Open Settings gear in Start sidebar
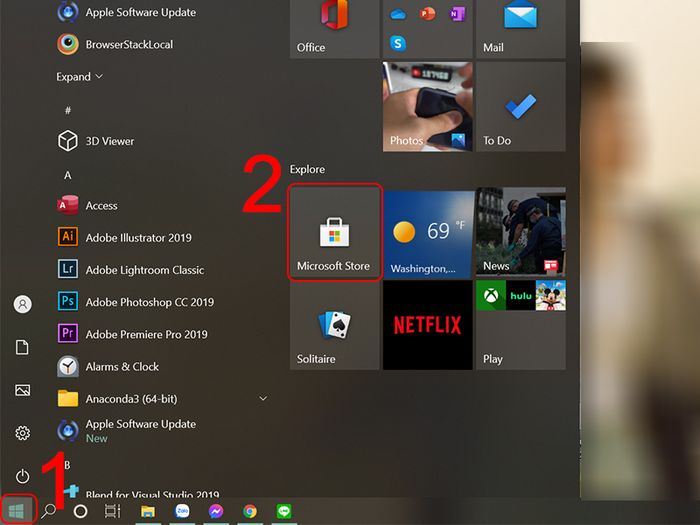 (22, 433)
